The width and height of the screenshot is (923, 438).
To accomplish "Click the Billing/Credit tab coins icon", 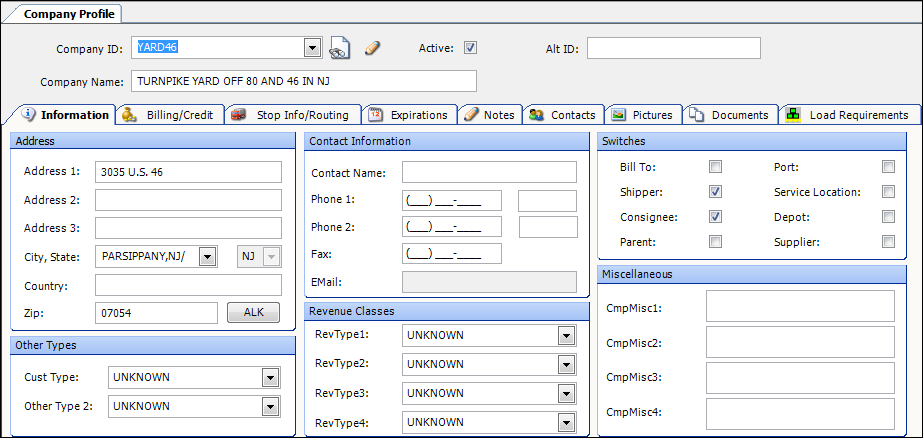I will click(x=130, y=115).
